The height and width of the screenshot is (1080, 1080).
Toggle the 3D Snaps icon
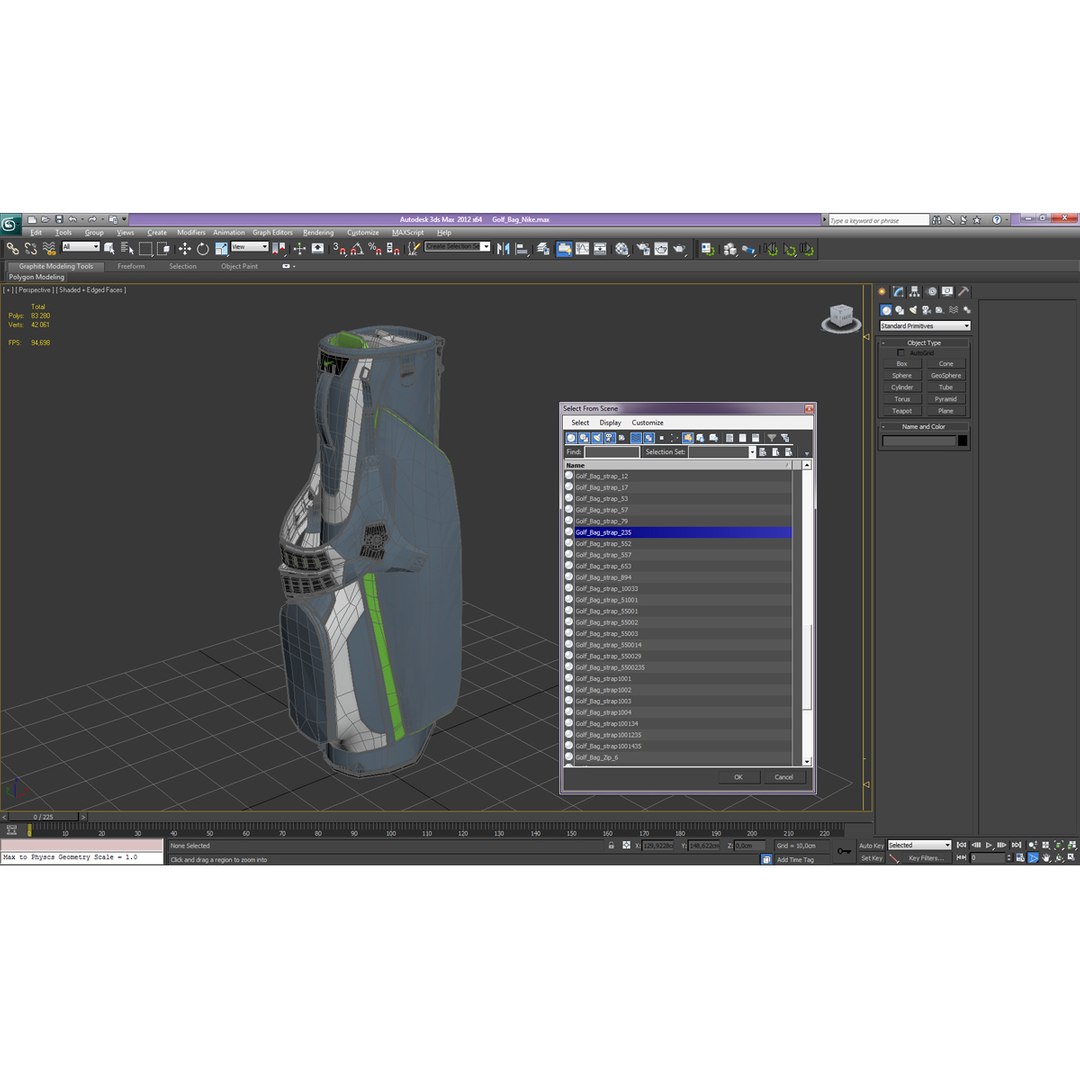[x=339, y=249]
